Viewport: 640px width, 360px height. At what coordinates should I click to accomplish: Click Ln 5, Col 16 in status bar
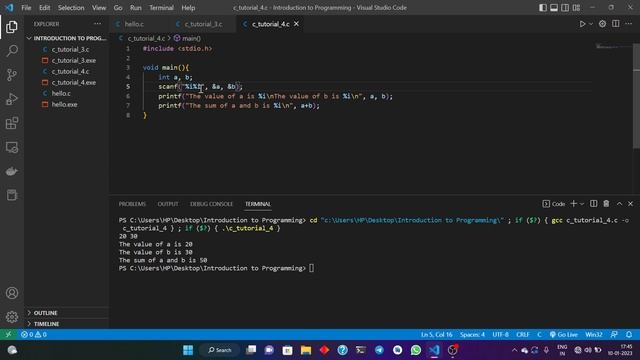coord(436,335)
